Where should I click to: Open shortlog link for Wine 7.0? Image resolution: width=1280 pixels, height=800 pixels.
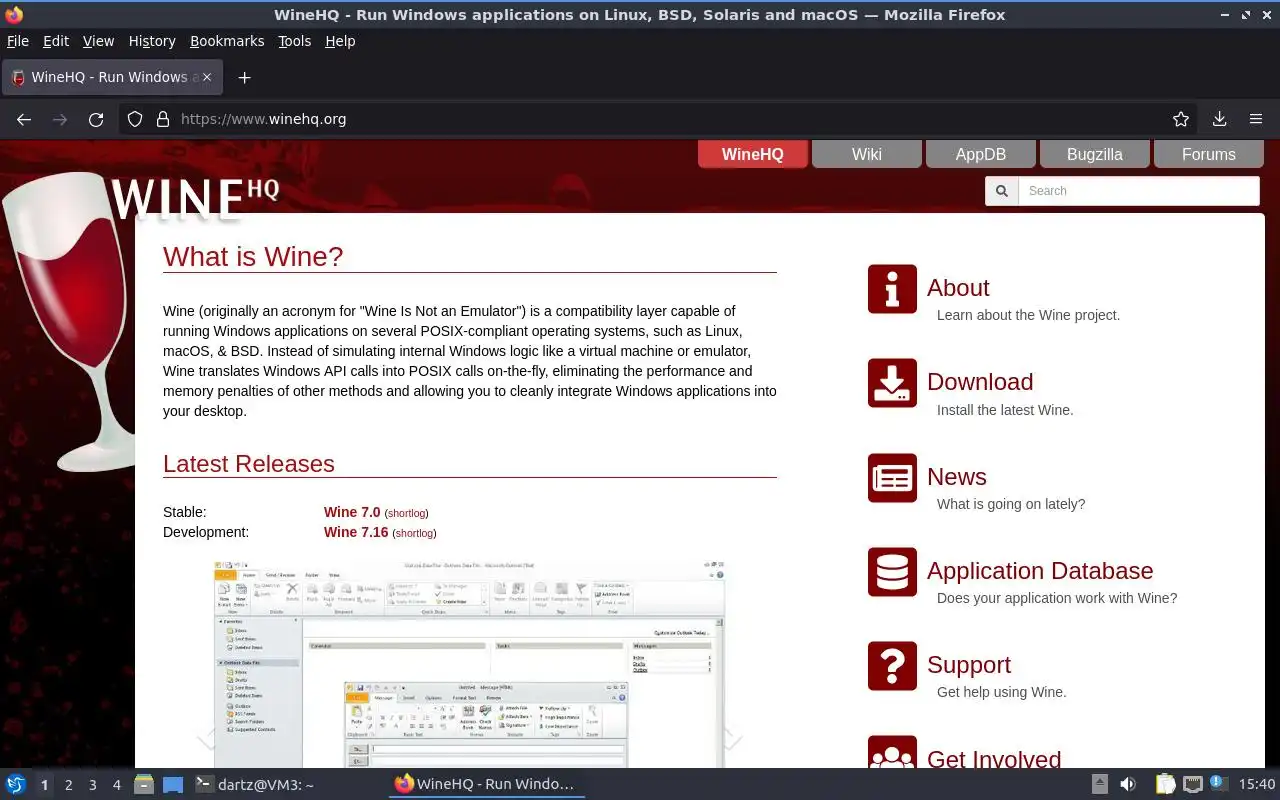click(x=406, y=514)
